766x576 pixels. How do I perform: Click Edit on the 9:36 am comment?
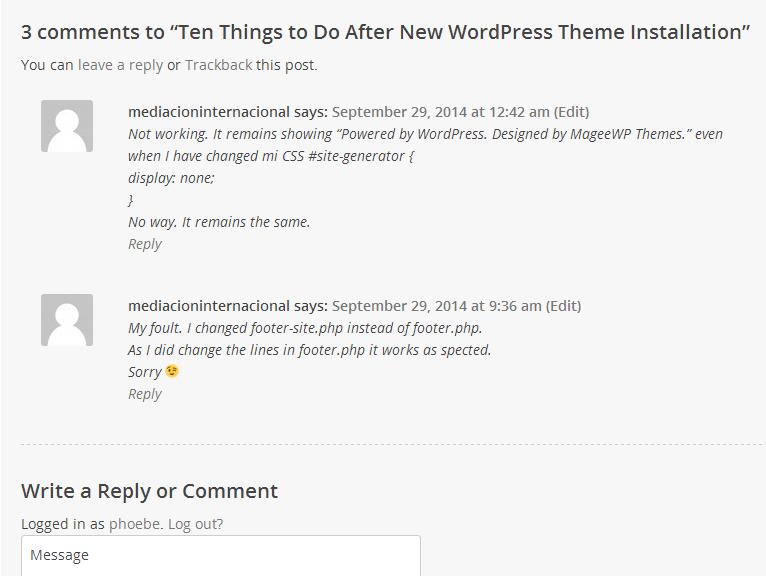[563, 306]
